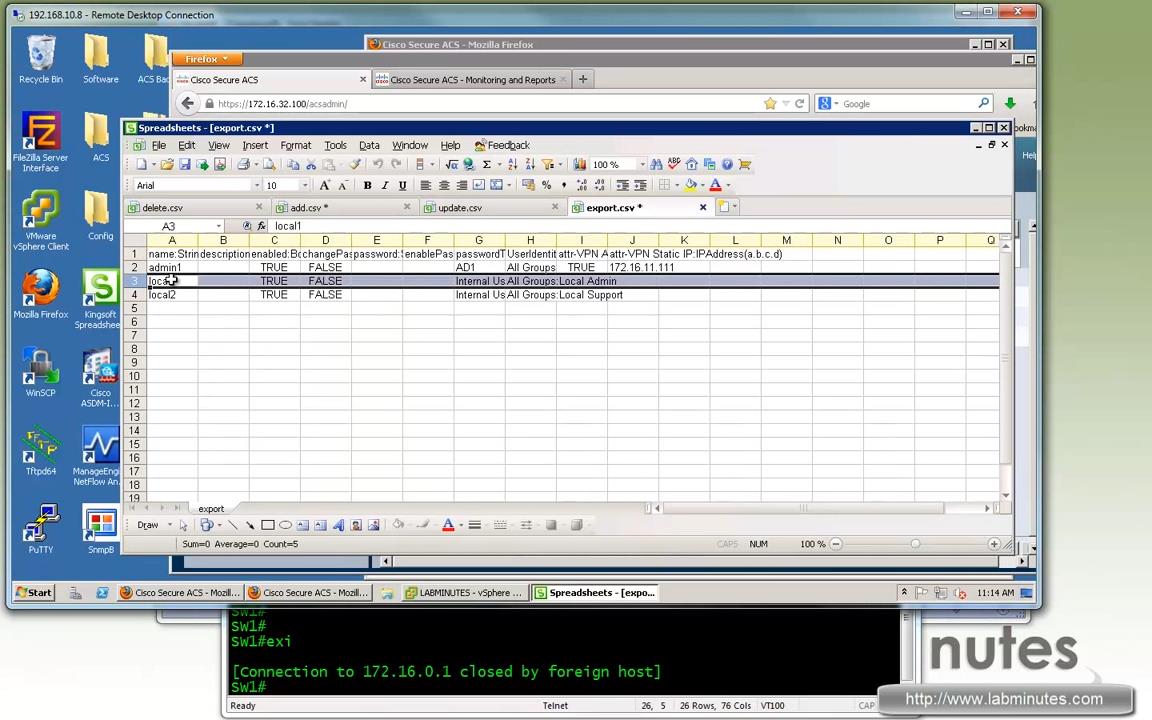This screenshot has width=1152, height=720.
Task: Insert a chart using the chart icon
Action: pyautogui.click(x=580, y=165)
